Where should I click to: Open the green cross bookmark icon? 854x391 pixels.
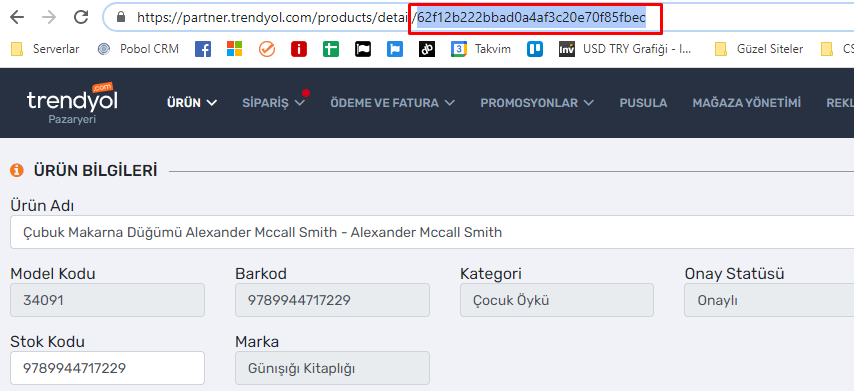[x=331, y=49]
